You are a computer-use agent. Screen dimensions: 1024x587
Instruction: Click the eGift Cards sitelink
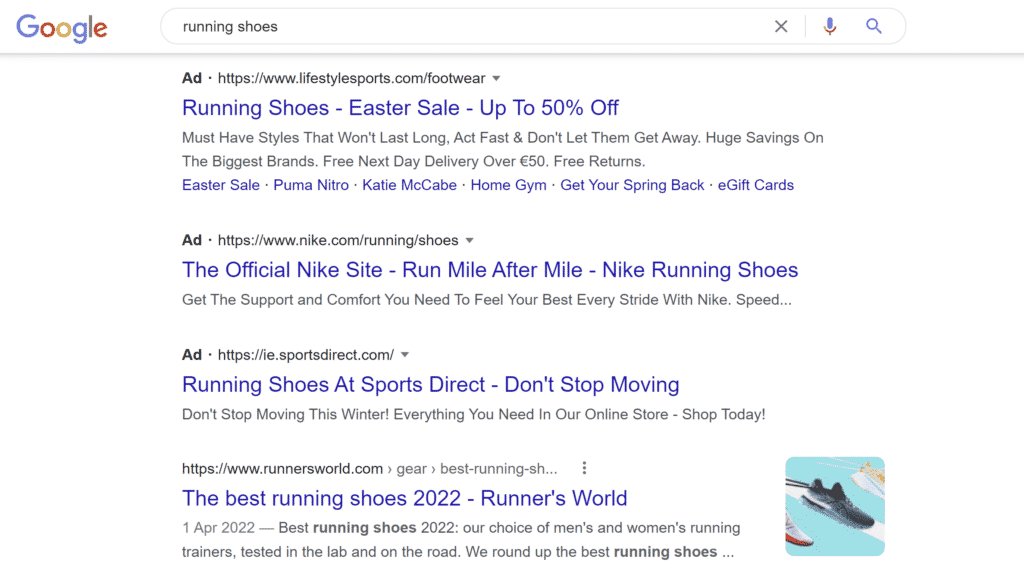[756, 185]
